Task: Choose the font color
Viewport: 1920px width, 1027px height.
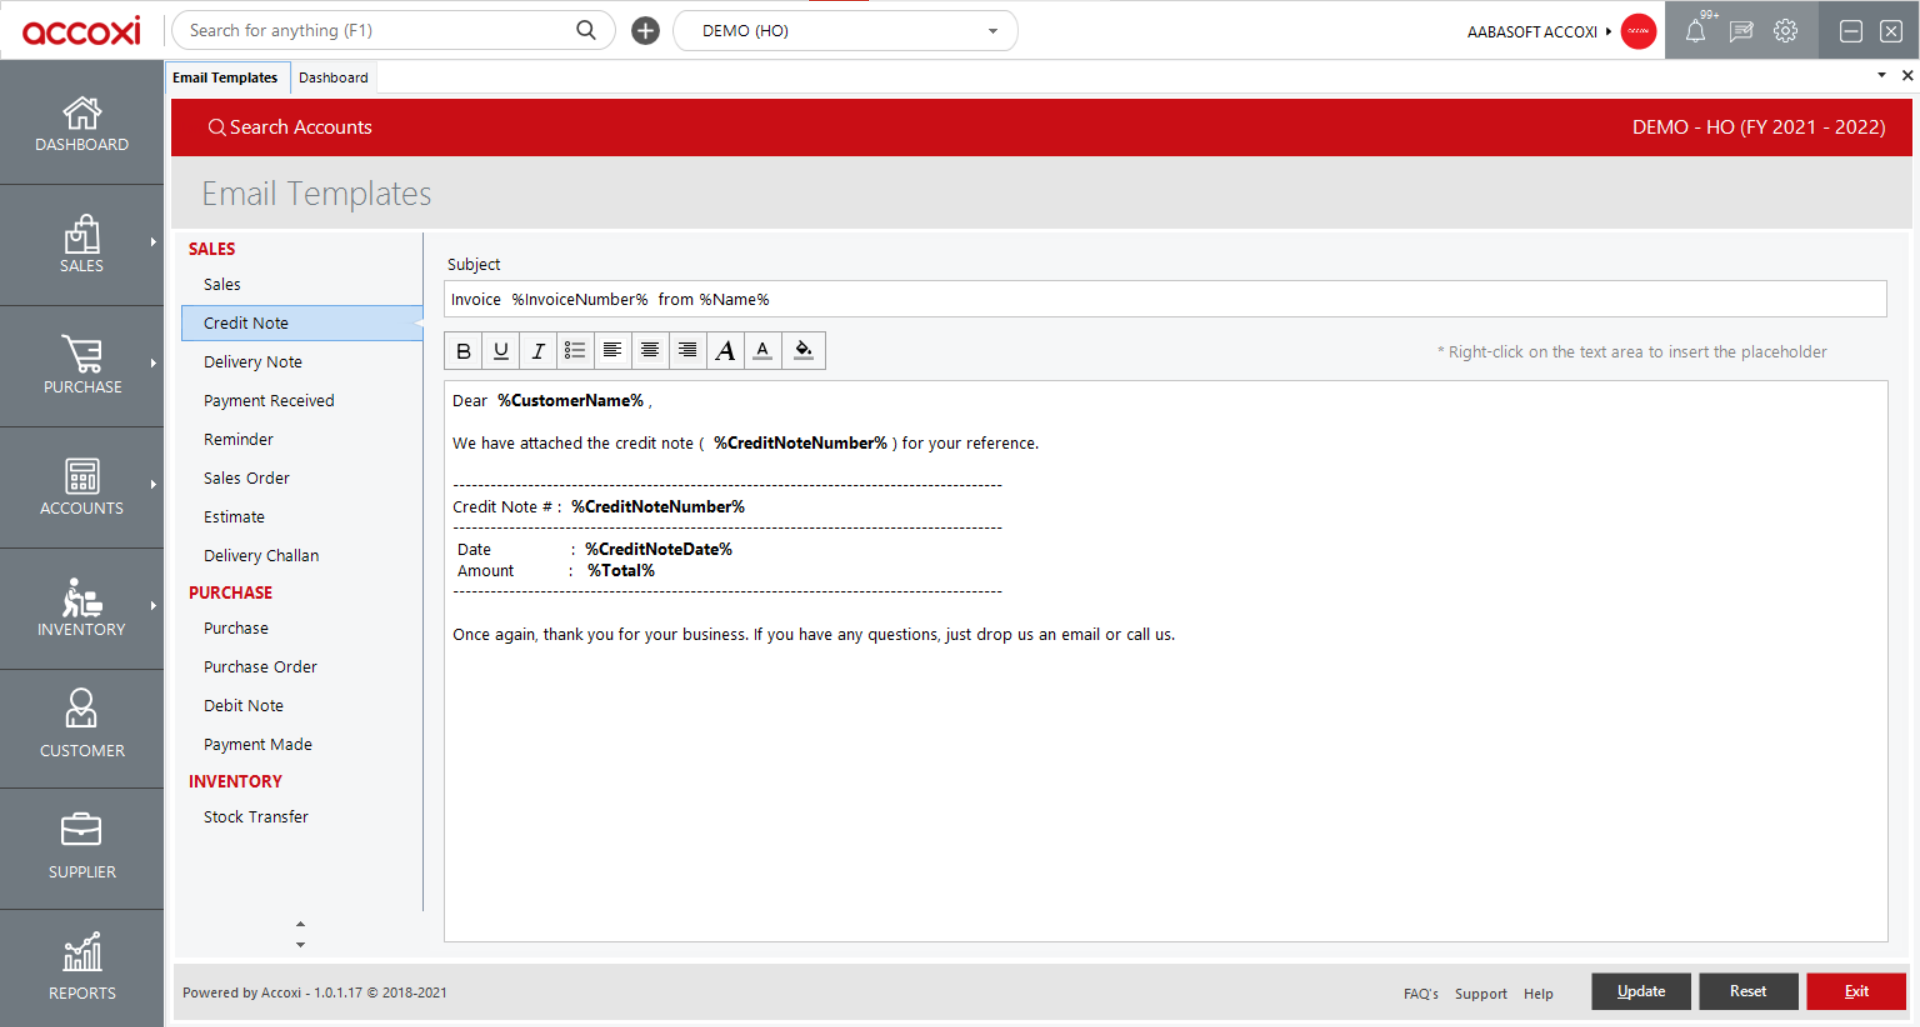Action: pos(763,350)
